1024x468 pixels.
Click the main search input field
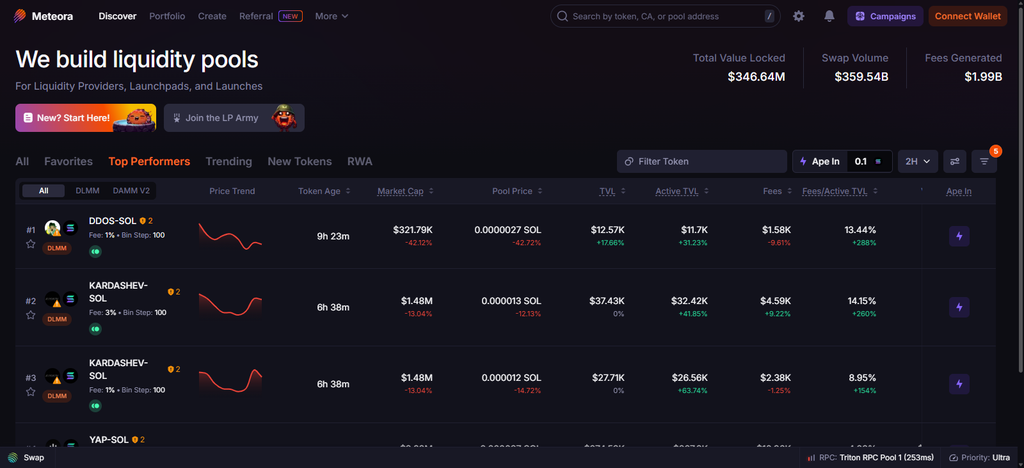[x=665, y=16]
